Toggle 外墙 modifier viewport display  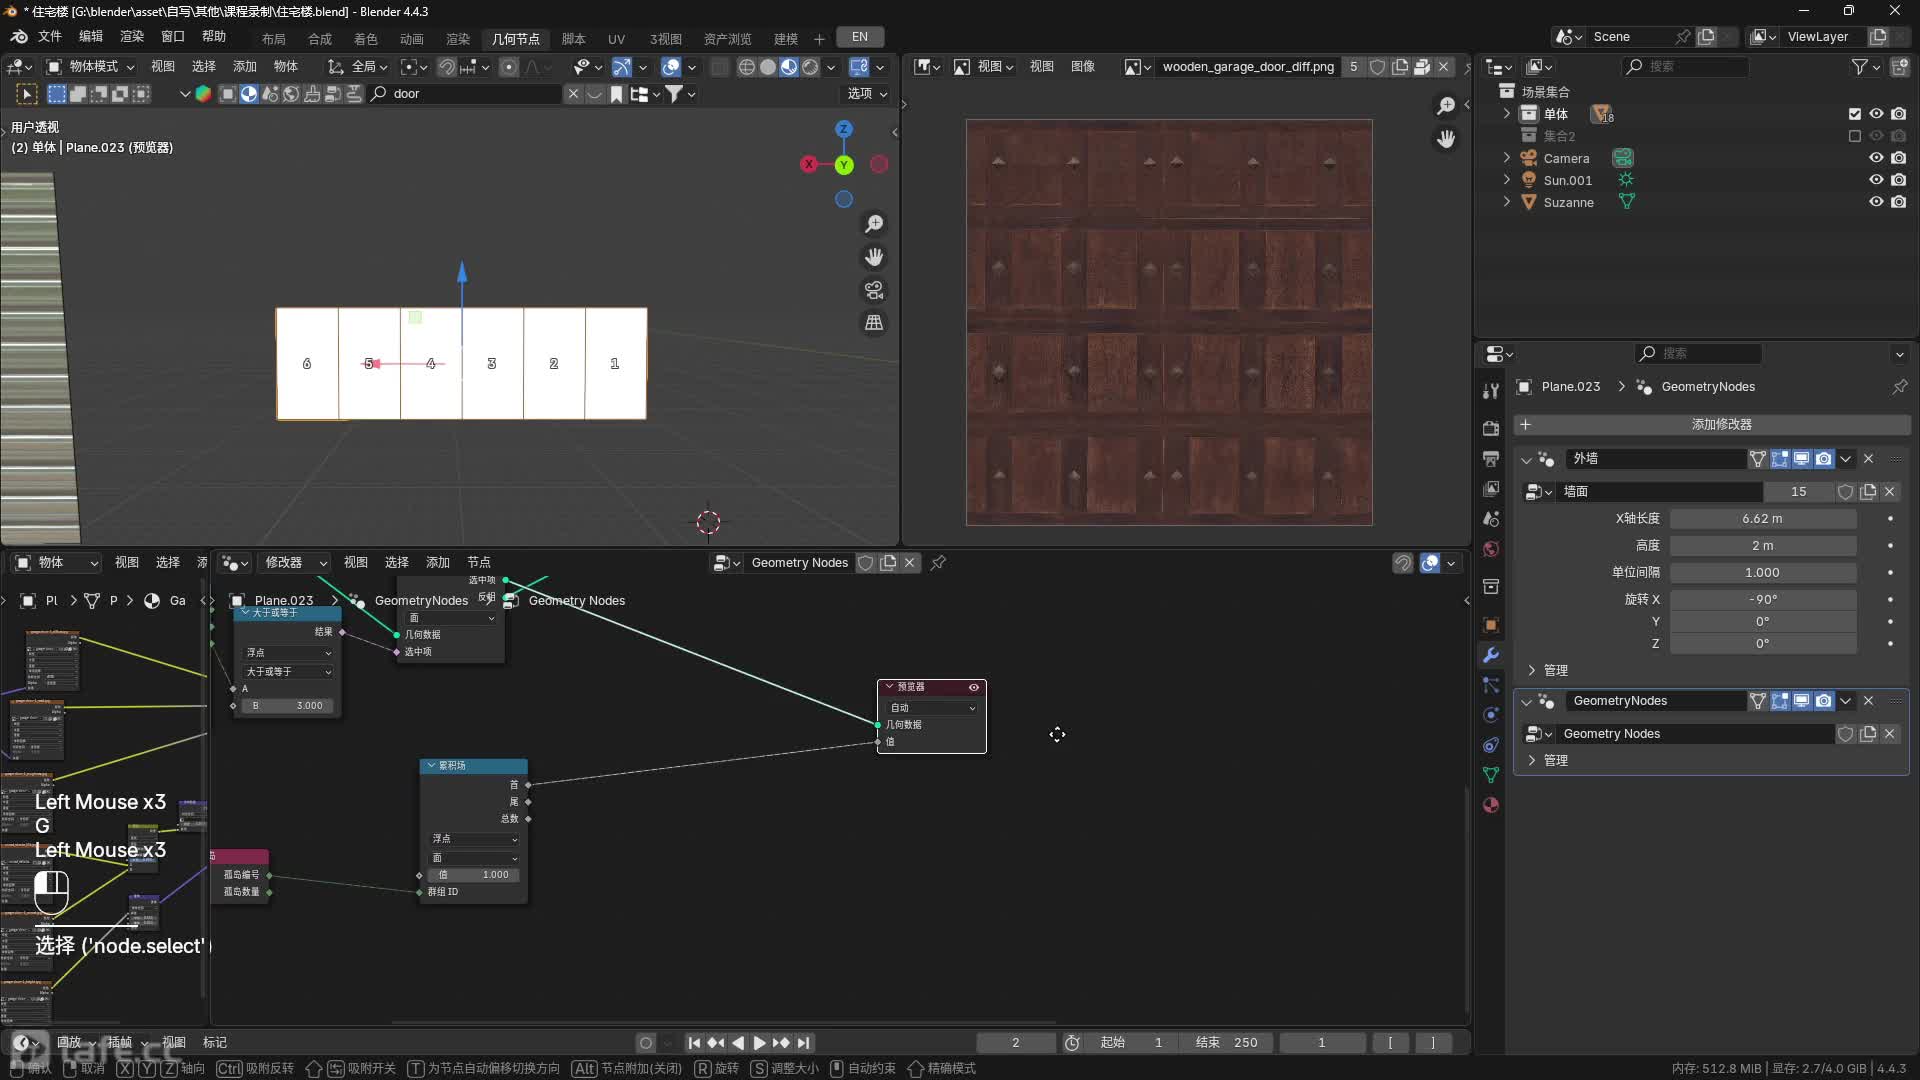(x=1801, y=459)
